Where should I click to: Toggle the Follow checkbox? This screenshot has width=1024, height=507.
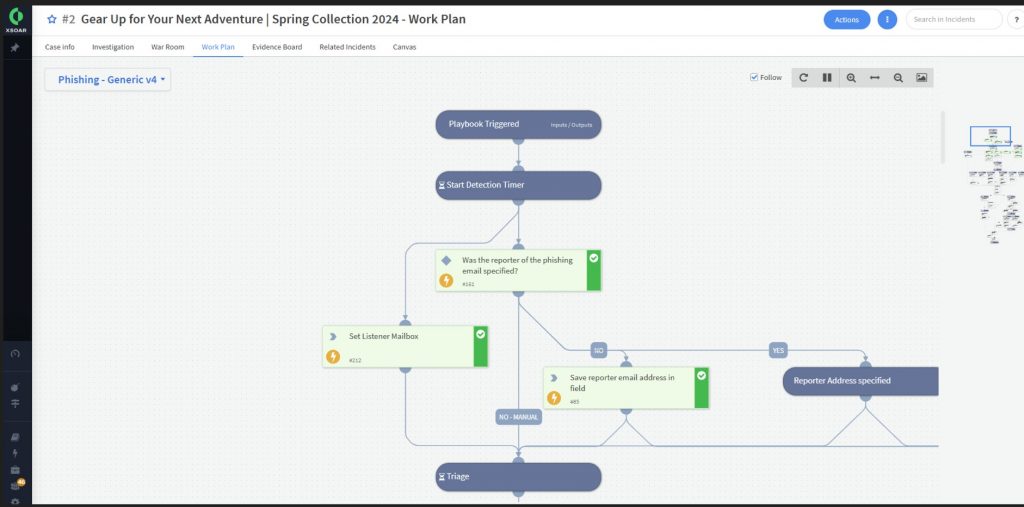754,77
